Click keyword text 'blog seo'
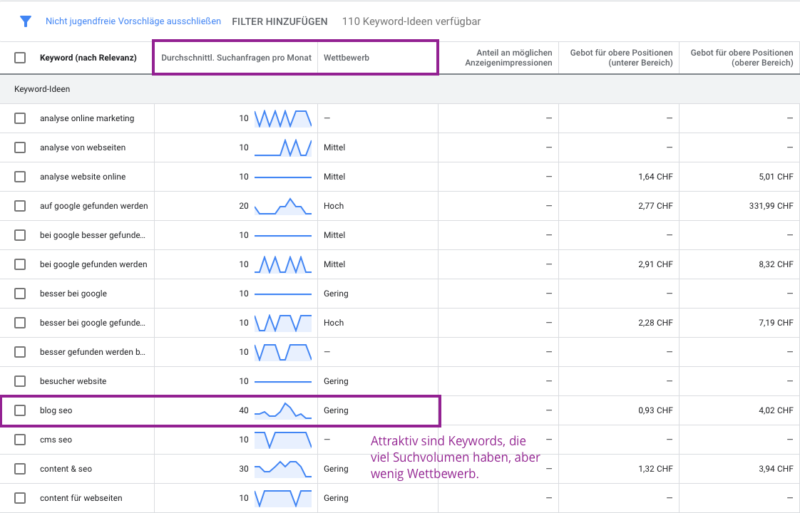800x513 pixels. pos(56,410)
